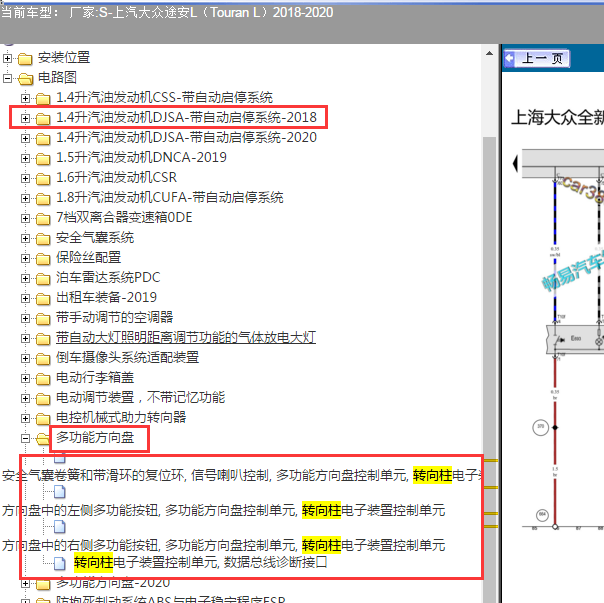Click document icon above 方向盘中的左侧多功能按钮
604x603 pixels.
(x=60, y=492)
